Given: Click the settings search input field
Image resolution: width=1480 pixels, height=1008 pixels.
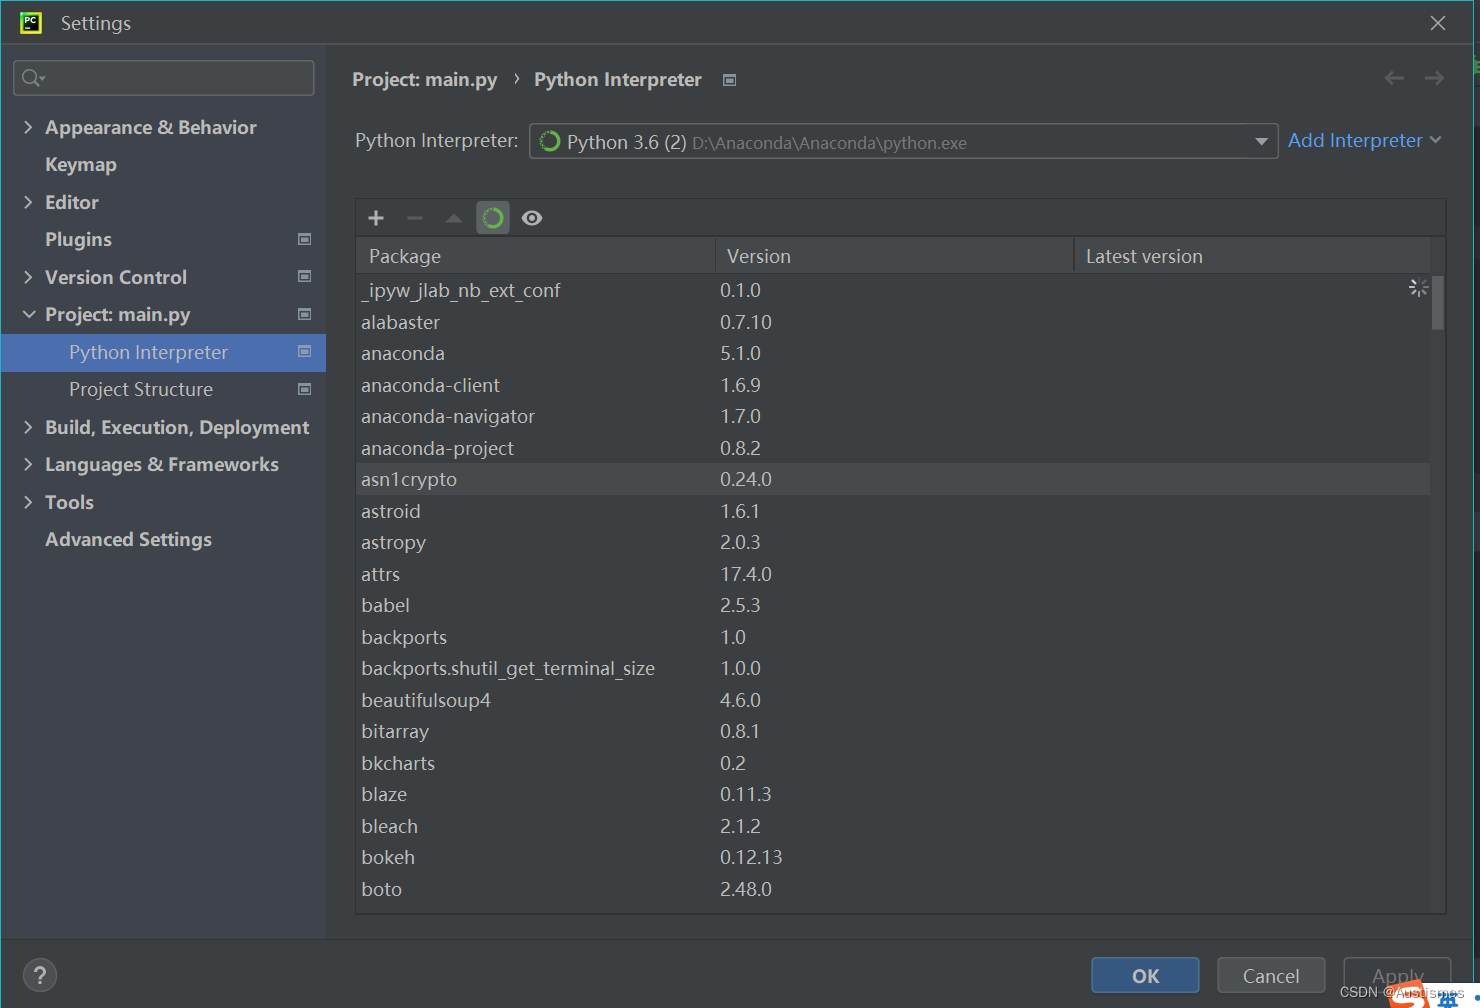Looking at the screenshot, I should [164, 78].
